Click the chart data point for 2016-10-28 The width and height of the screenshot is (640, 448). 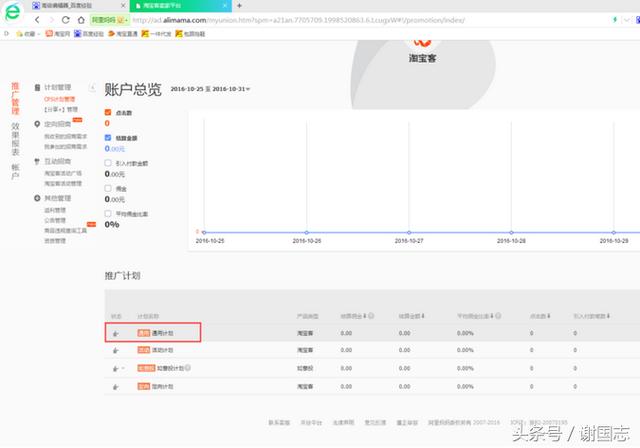pos(511,232)
